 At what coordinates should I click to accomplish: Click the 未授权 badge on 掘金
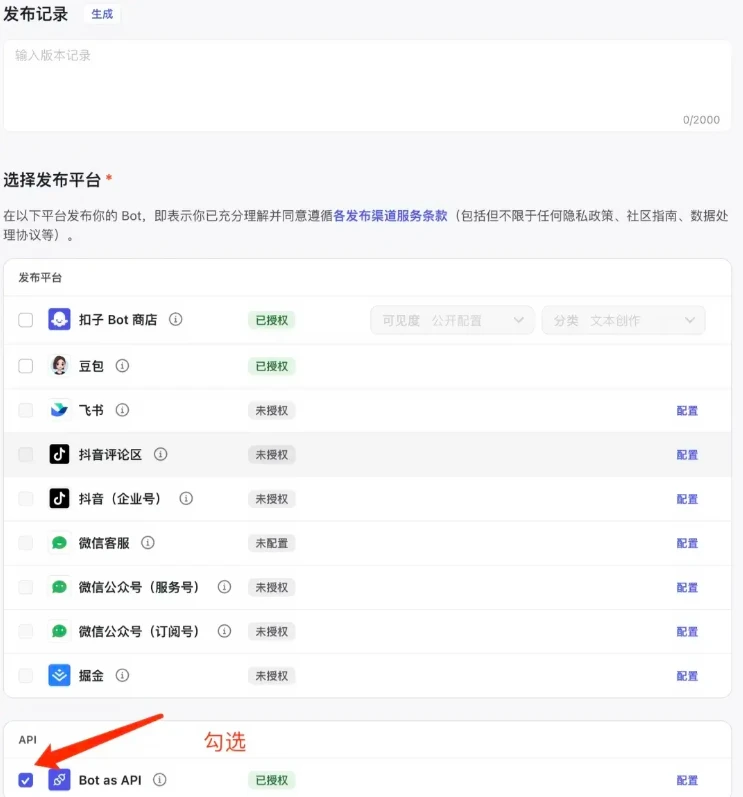click(x=271, y=676)
